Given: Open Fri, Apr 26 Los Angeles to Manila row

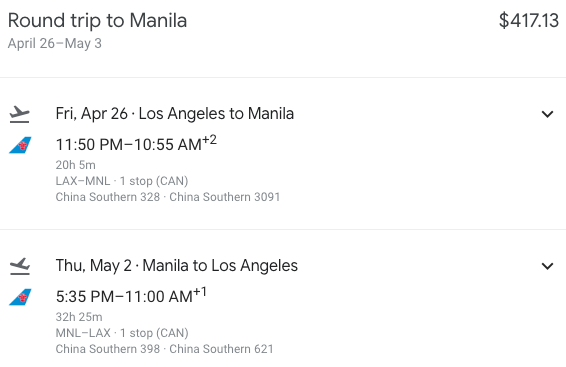Looking at the screenshot, I should pos(175,114).
